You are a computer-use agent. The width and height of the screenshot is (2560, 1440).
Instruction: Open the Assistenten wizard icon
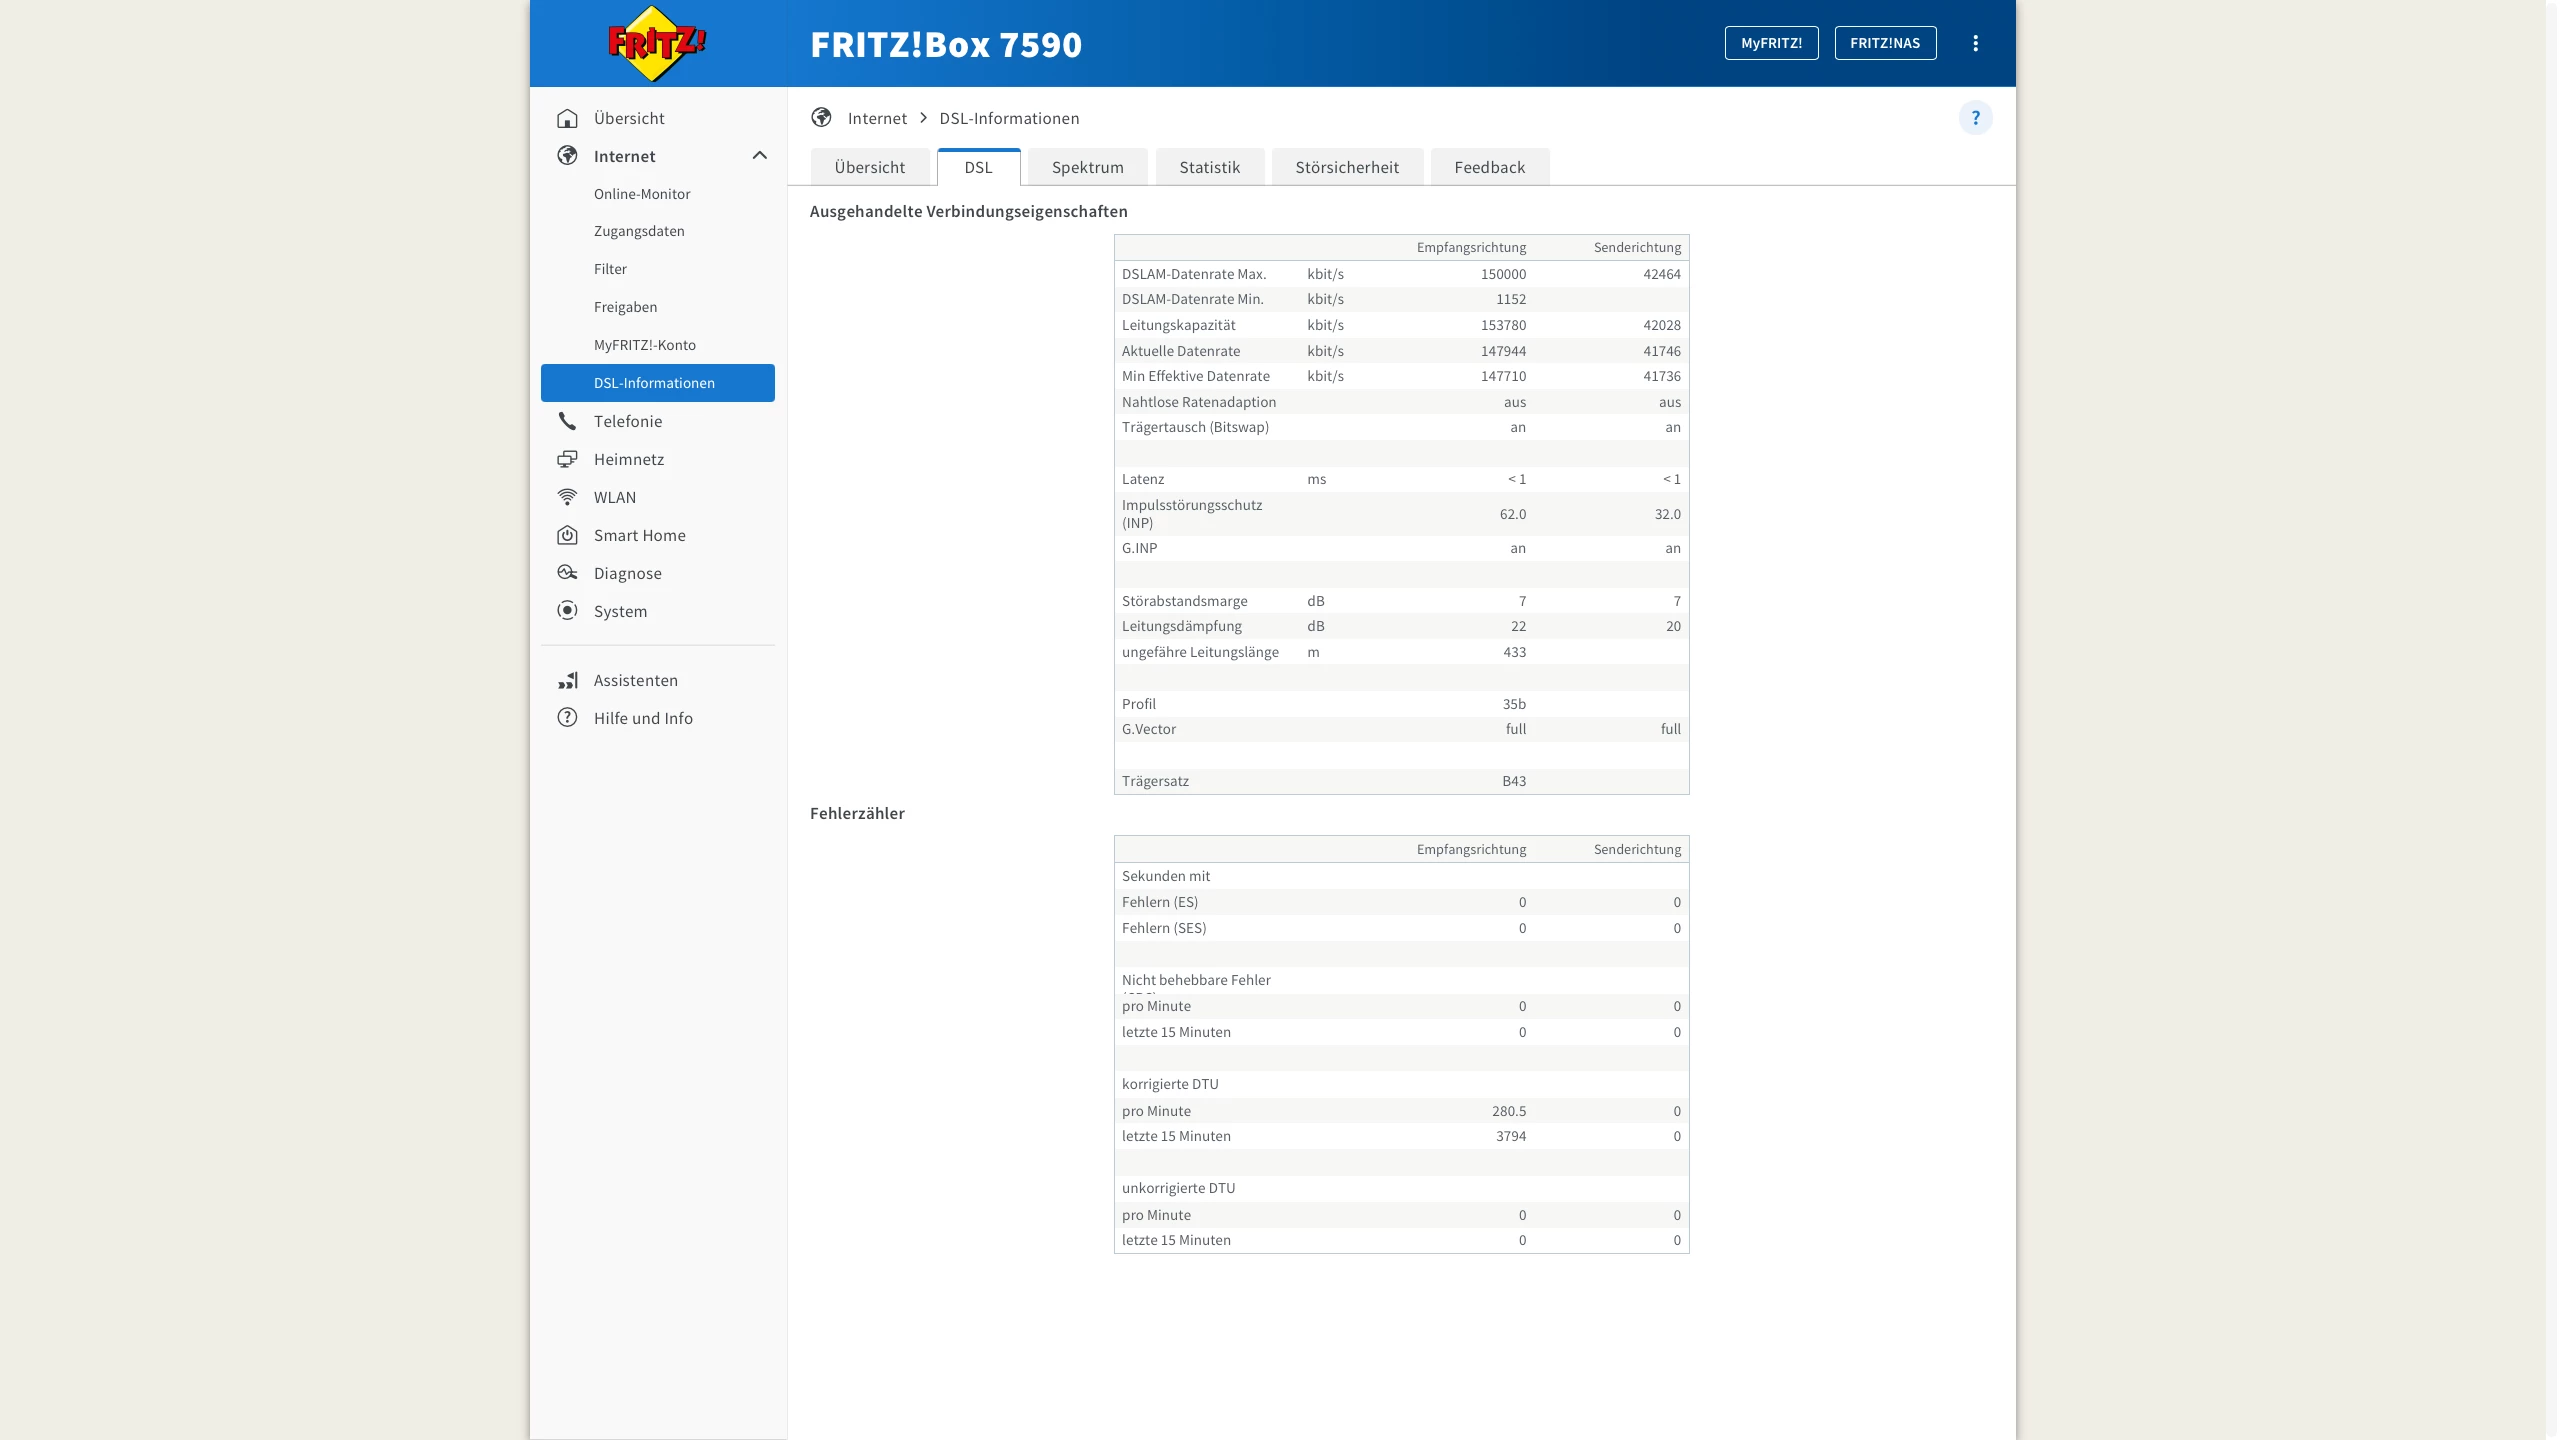point(567,680)
